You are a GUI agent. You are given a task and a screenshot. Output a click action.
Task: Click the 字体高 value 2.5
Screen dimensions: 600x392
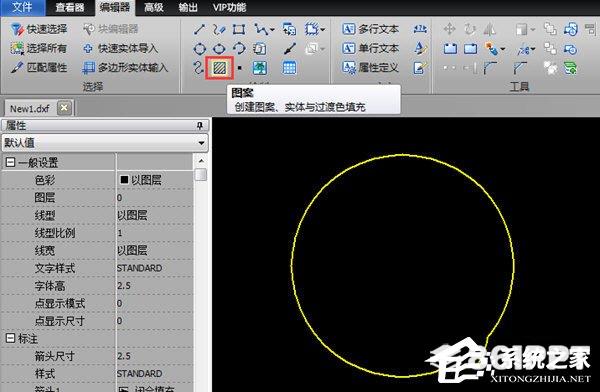[154, 286]
